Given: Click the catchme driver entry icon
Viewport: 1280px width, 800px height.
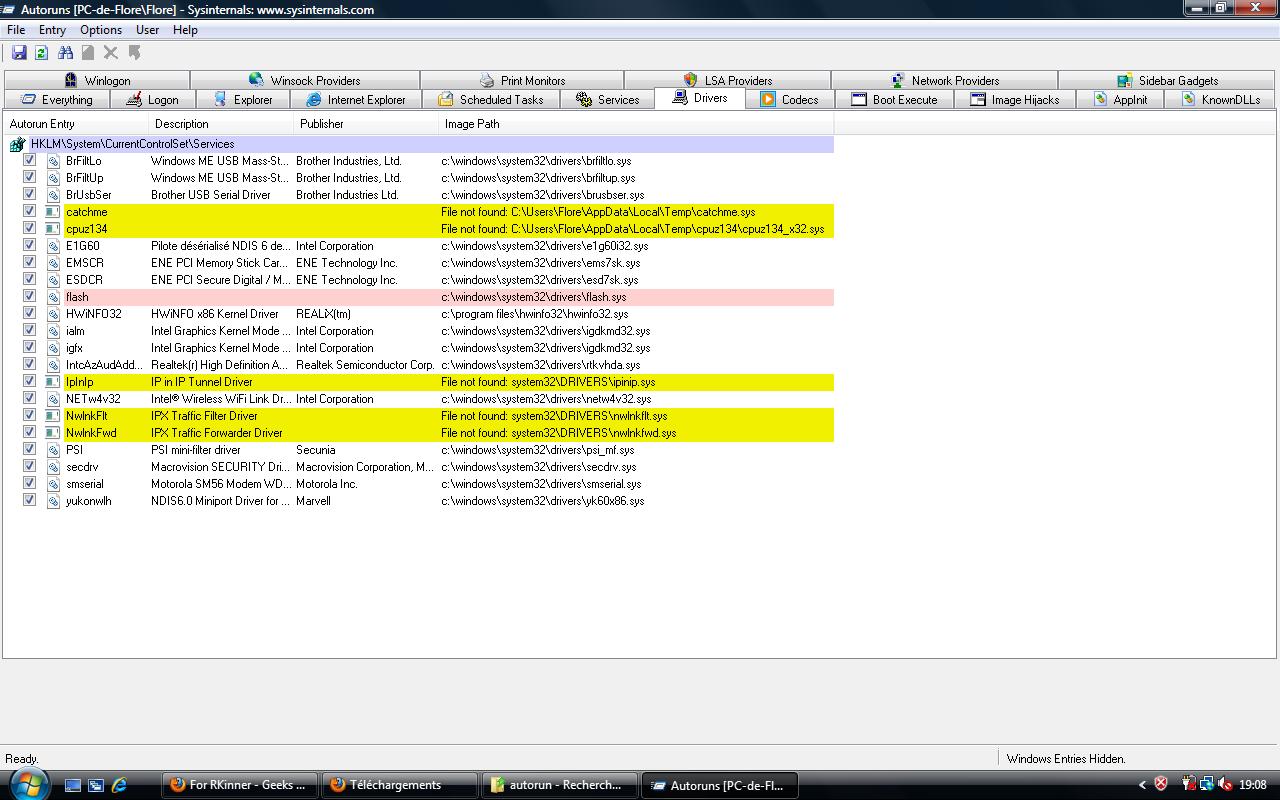Looking at the screenshot, I should (x=54, y=212).
